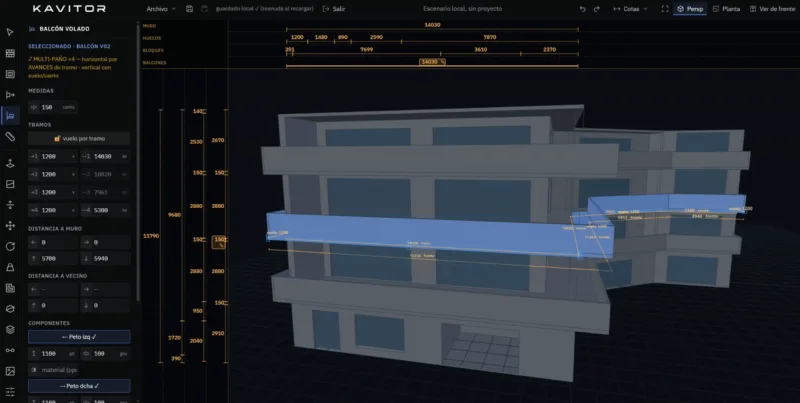Click the material (opc field
The image size is (800, 403).
point(53,370)
